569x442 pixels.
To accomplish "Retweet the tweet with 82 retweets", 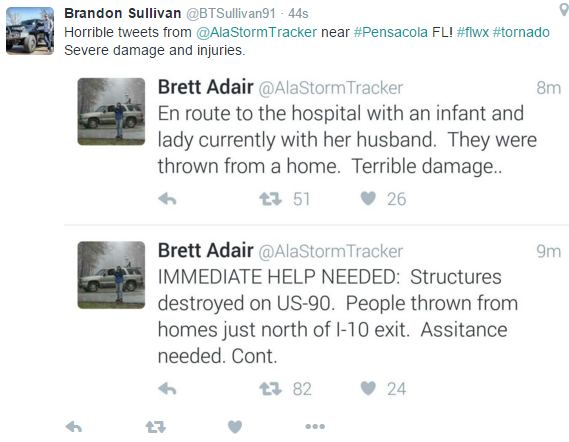I will [270, 389].
